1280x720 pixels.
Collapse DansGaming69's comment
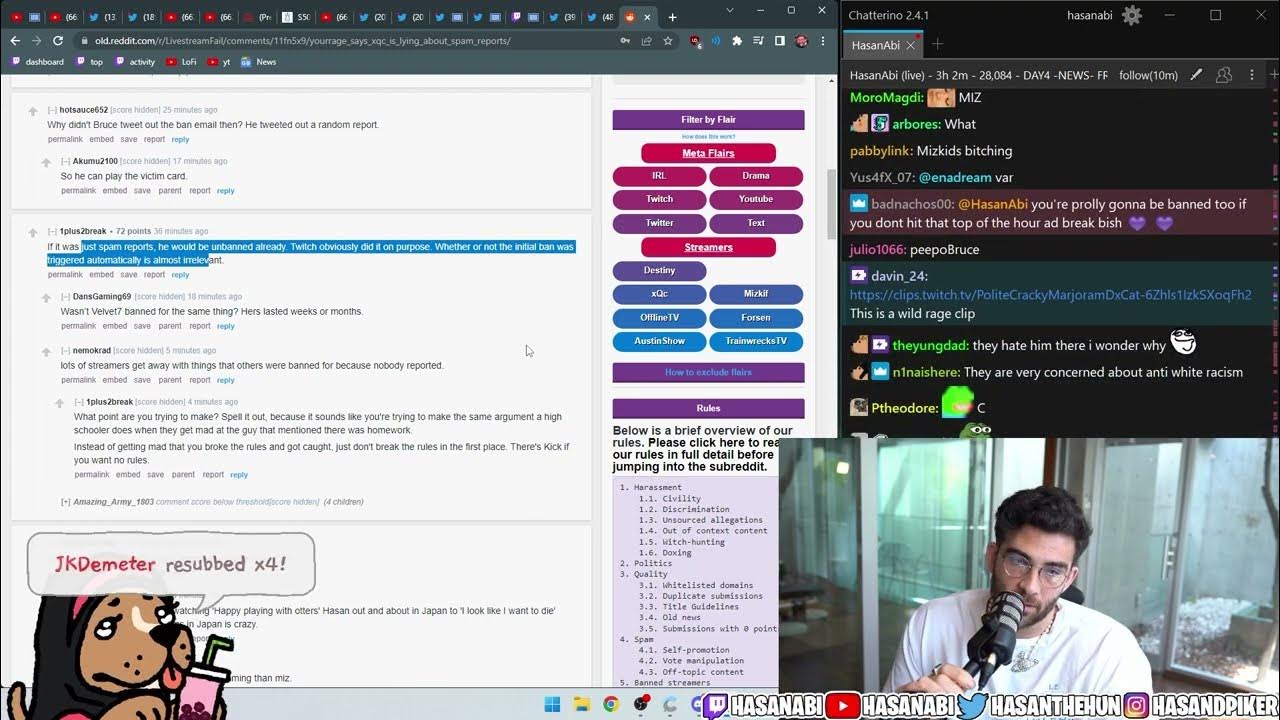[65, 296]
